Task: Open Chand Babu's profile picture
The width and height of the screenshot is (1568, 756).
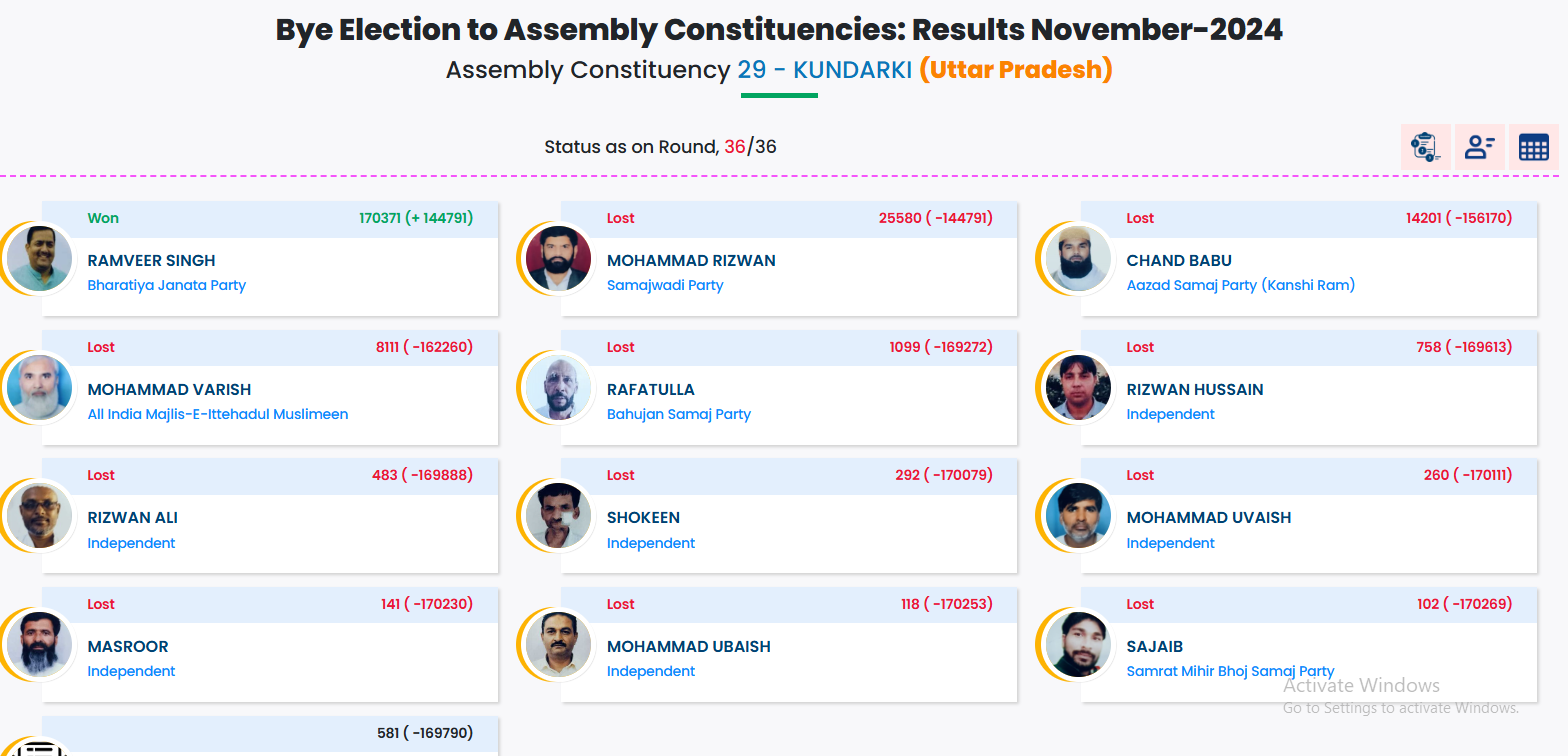Action: (1078, 258)
